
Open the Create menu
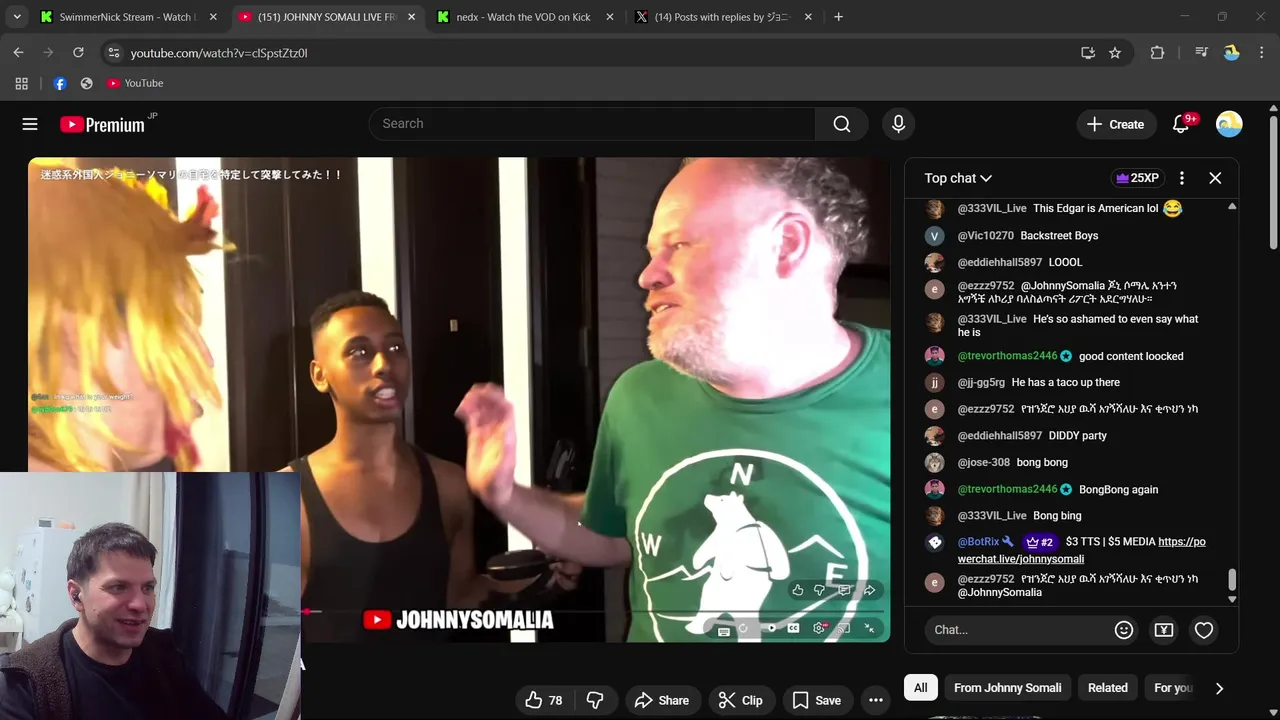coord(1116,124)
